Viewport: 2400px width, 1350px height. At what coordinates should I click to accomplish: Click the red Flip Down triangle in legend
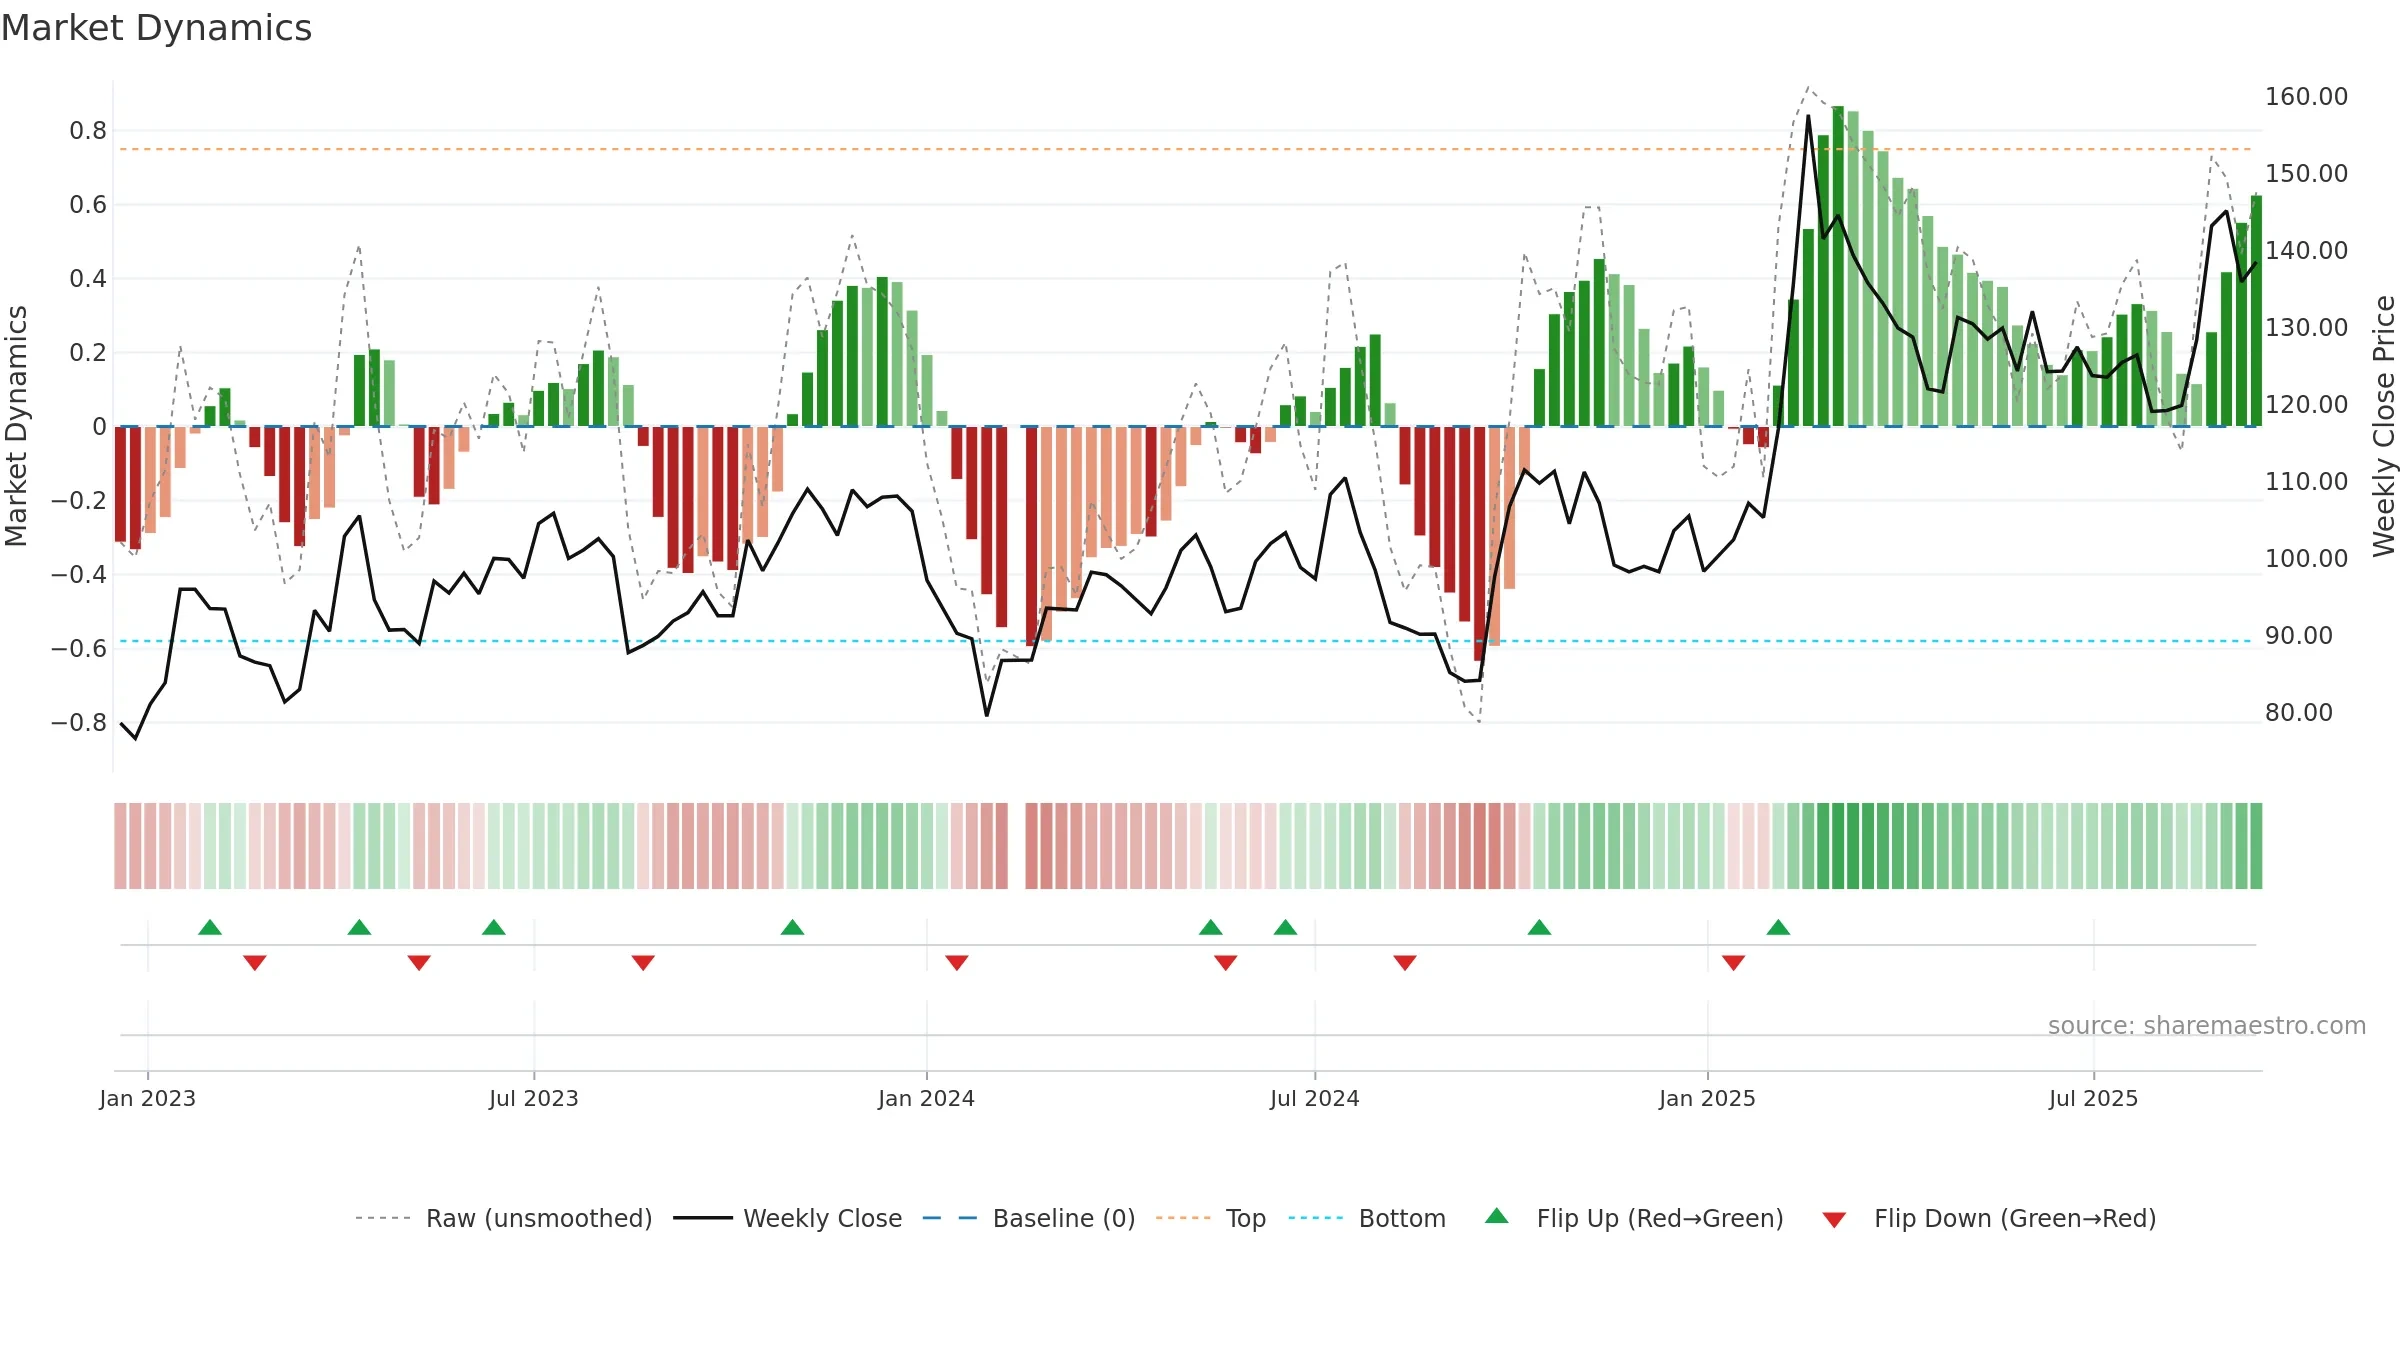[x=1834, y=1220]
